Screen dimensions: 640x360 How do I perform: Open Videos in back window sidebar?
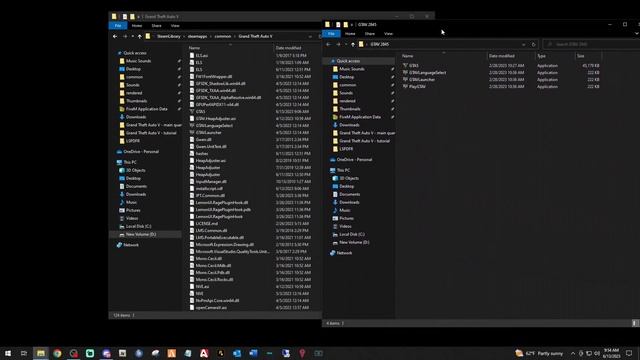131,218
